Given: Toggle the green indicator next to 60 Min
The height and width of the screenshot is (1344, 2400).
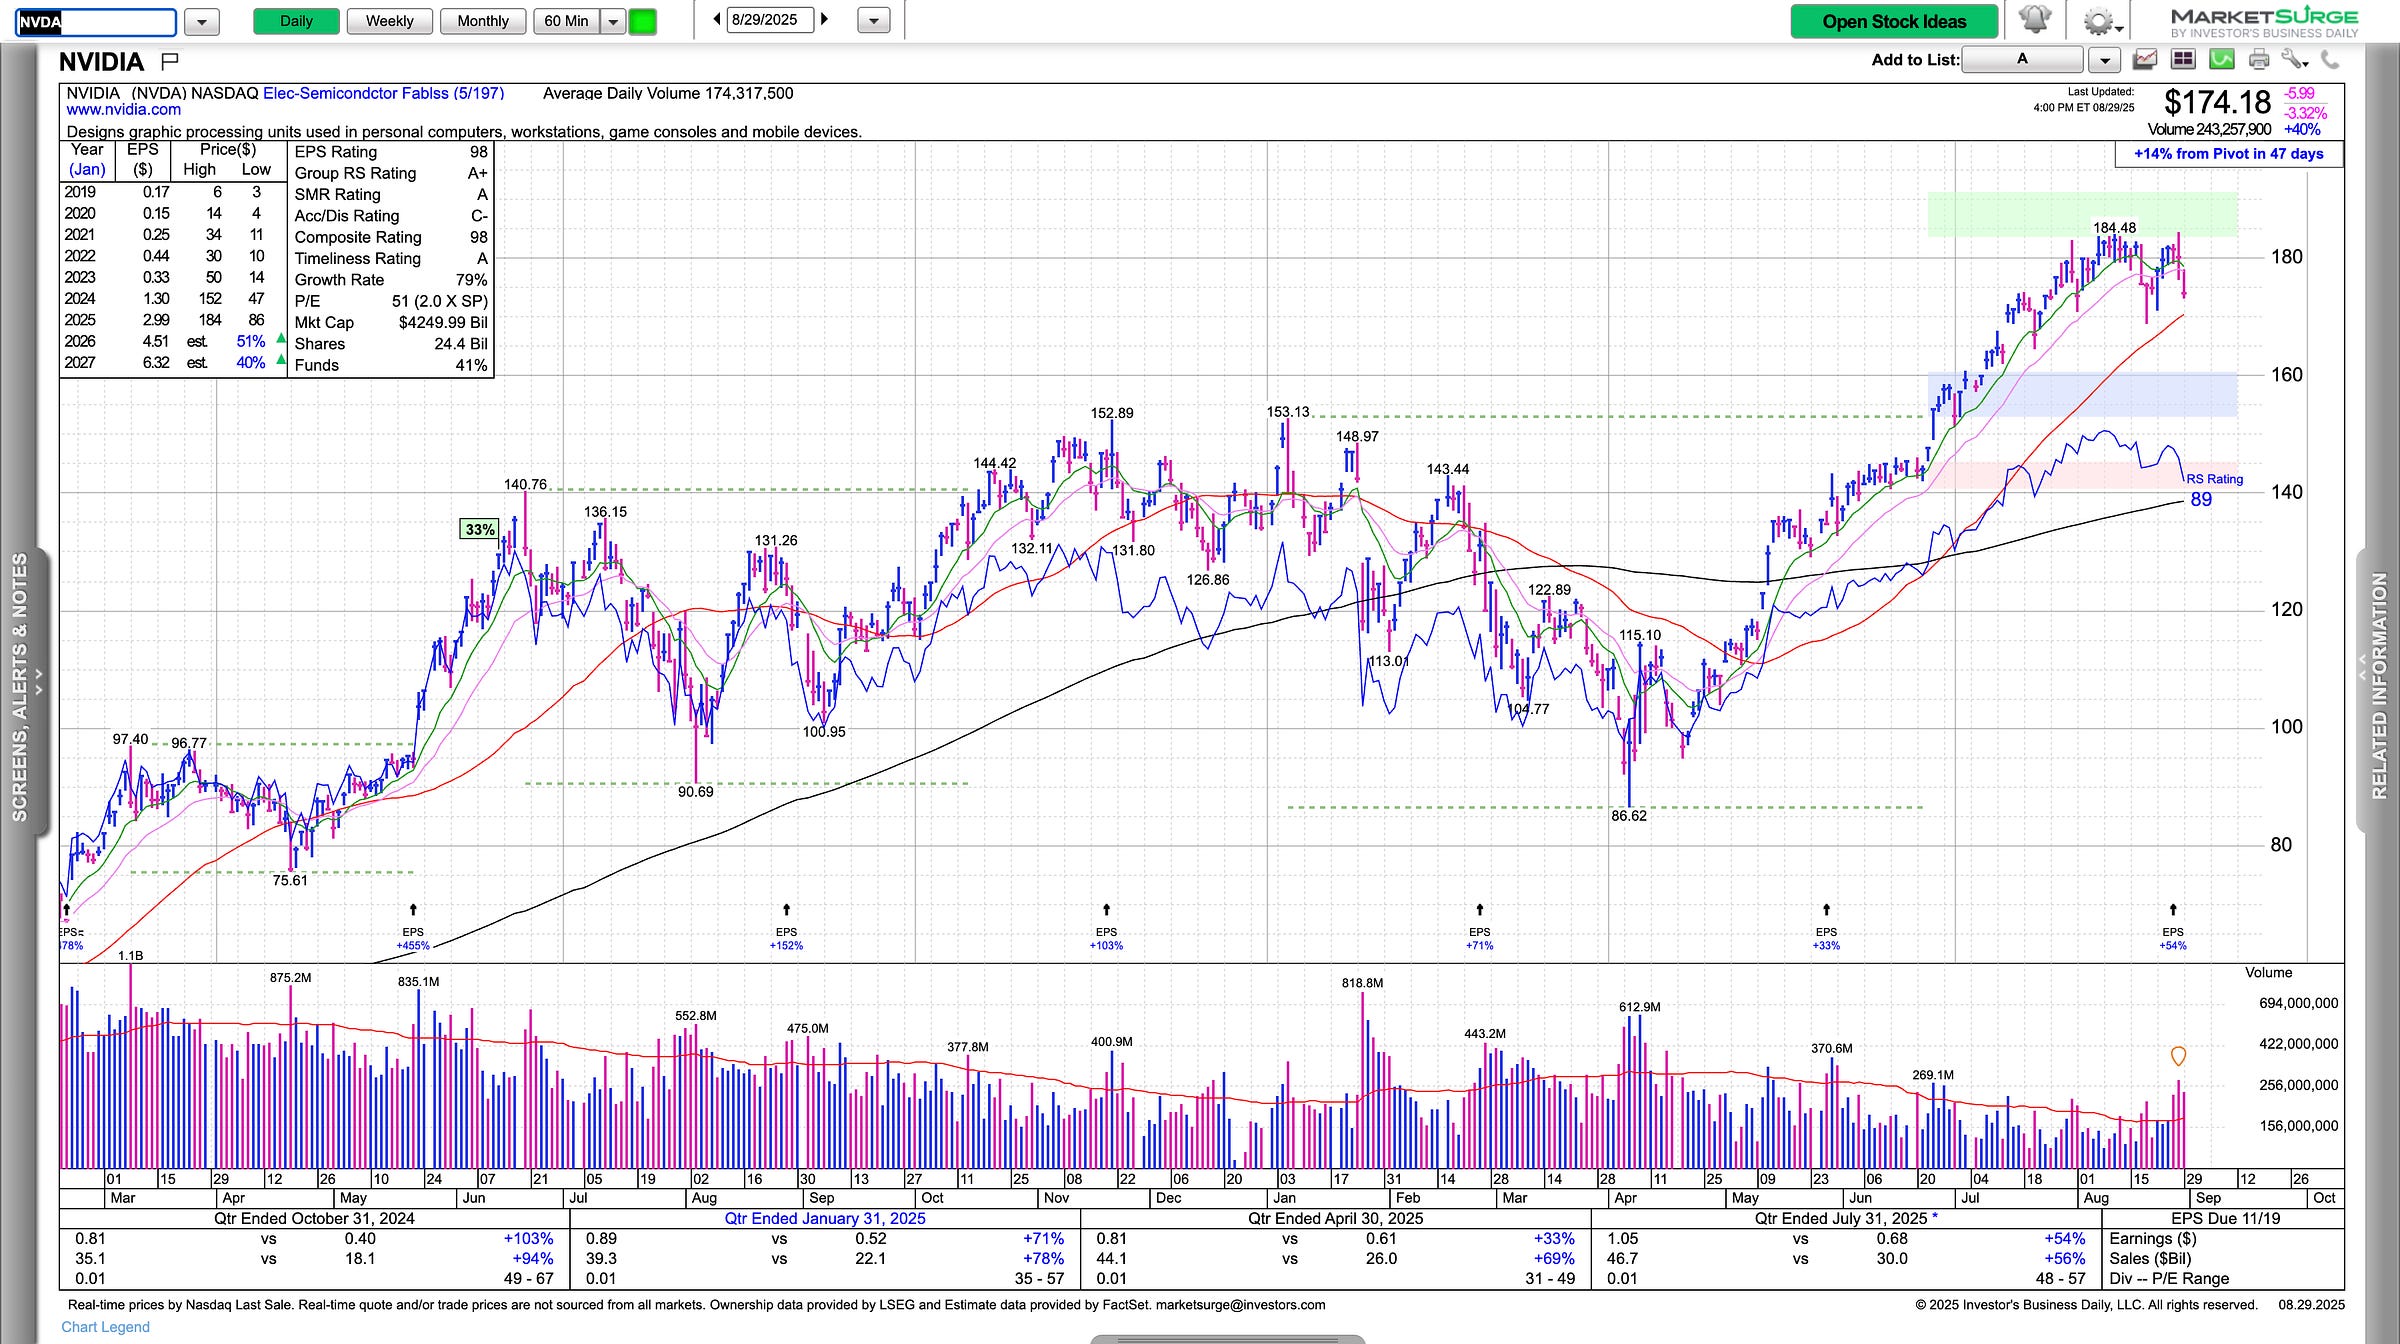Looking at the screenshot, I should click(x=643, y=21).
